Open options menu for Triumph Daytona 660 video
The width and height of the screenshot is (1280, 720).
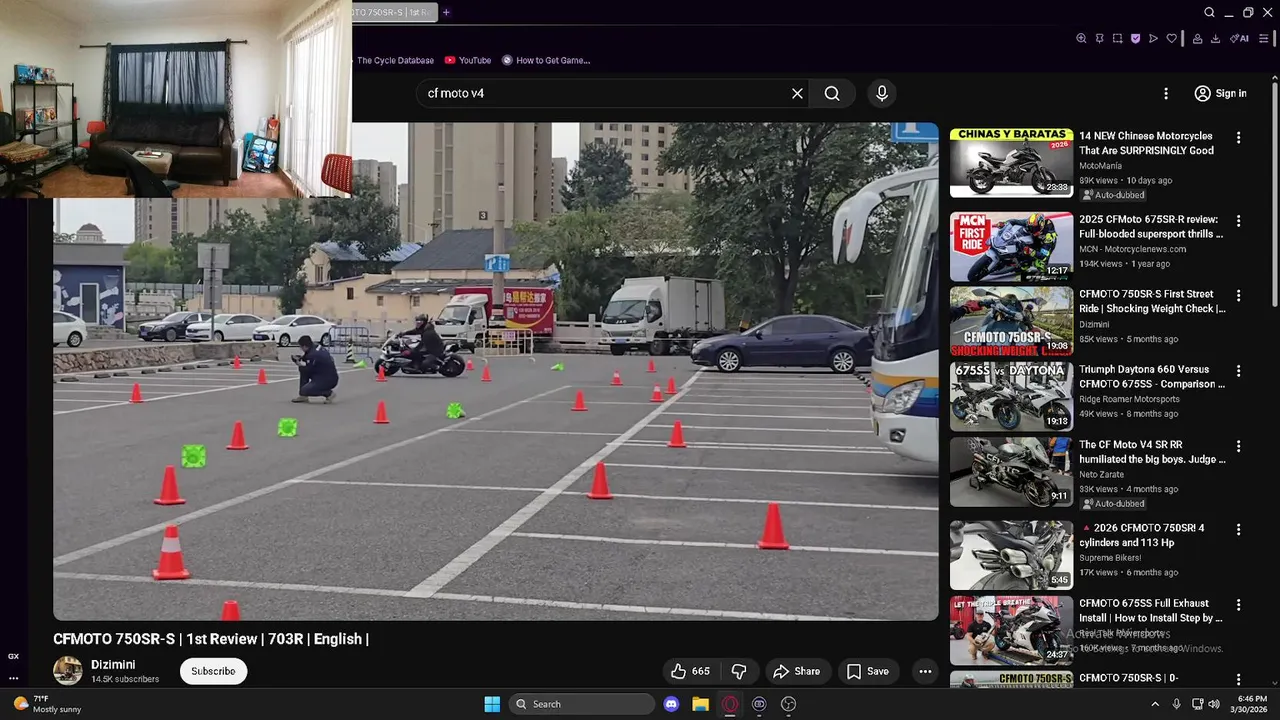[x=1238, y=370]
